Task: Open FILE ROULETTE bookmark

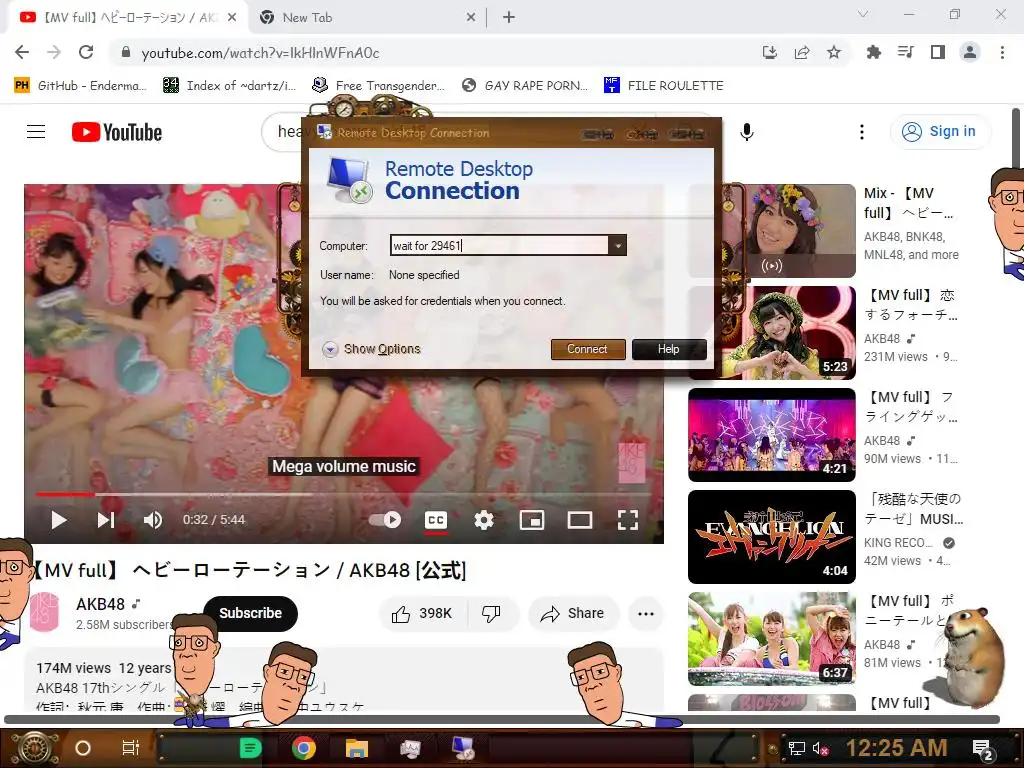Action: click(x=664, y=86)
